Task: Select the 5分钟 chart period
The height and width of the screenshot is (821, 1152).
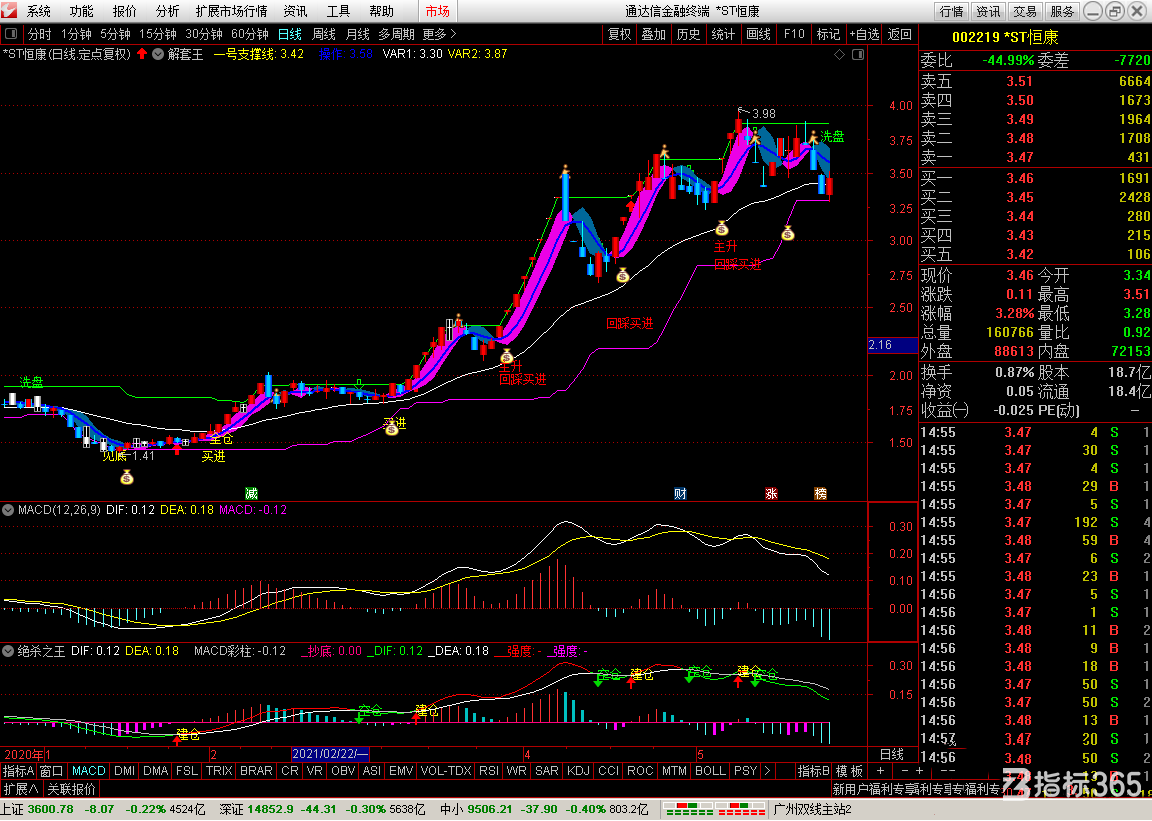Action: (115, 34)
